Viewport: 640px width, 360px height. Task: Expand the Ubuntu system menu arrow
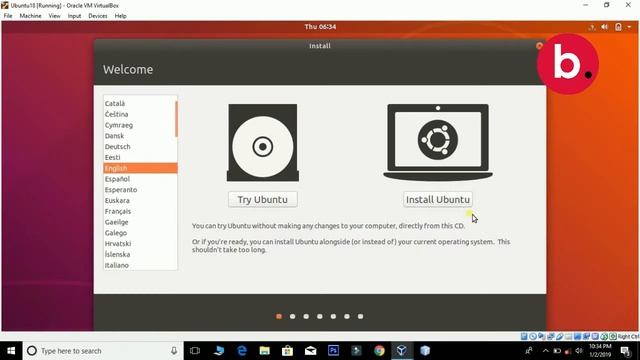(x=629, y=27)
